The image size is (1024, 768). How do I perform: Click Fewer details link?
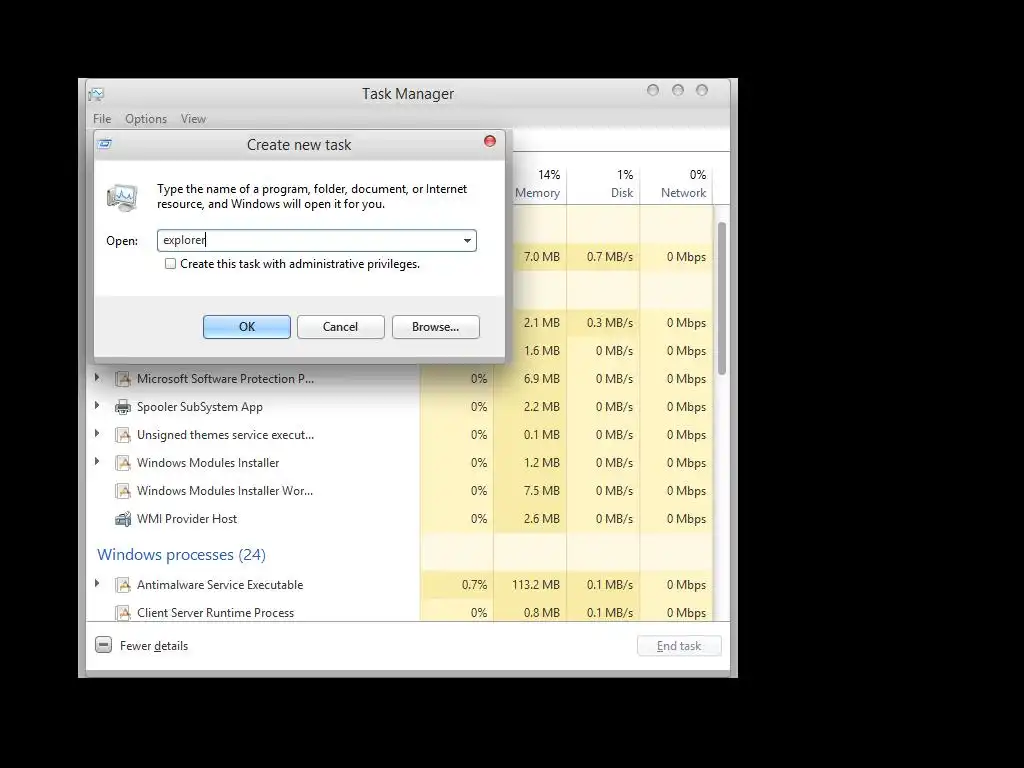click(154, 646)
